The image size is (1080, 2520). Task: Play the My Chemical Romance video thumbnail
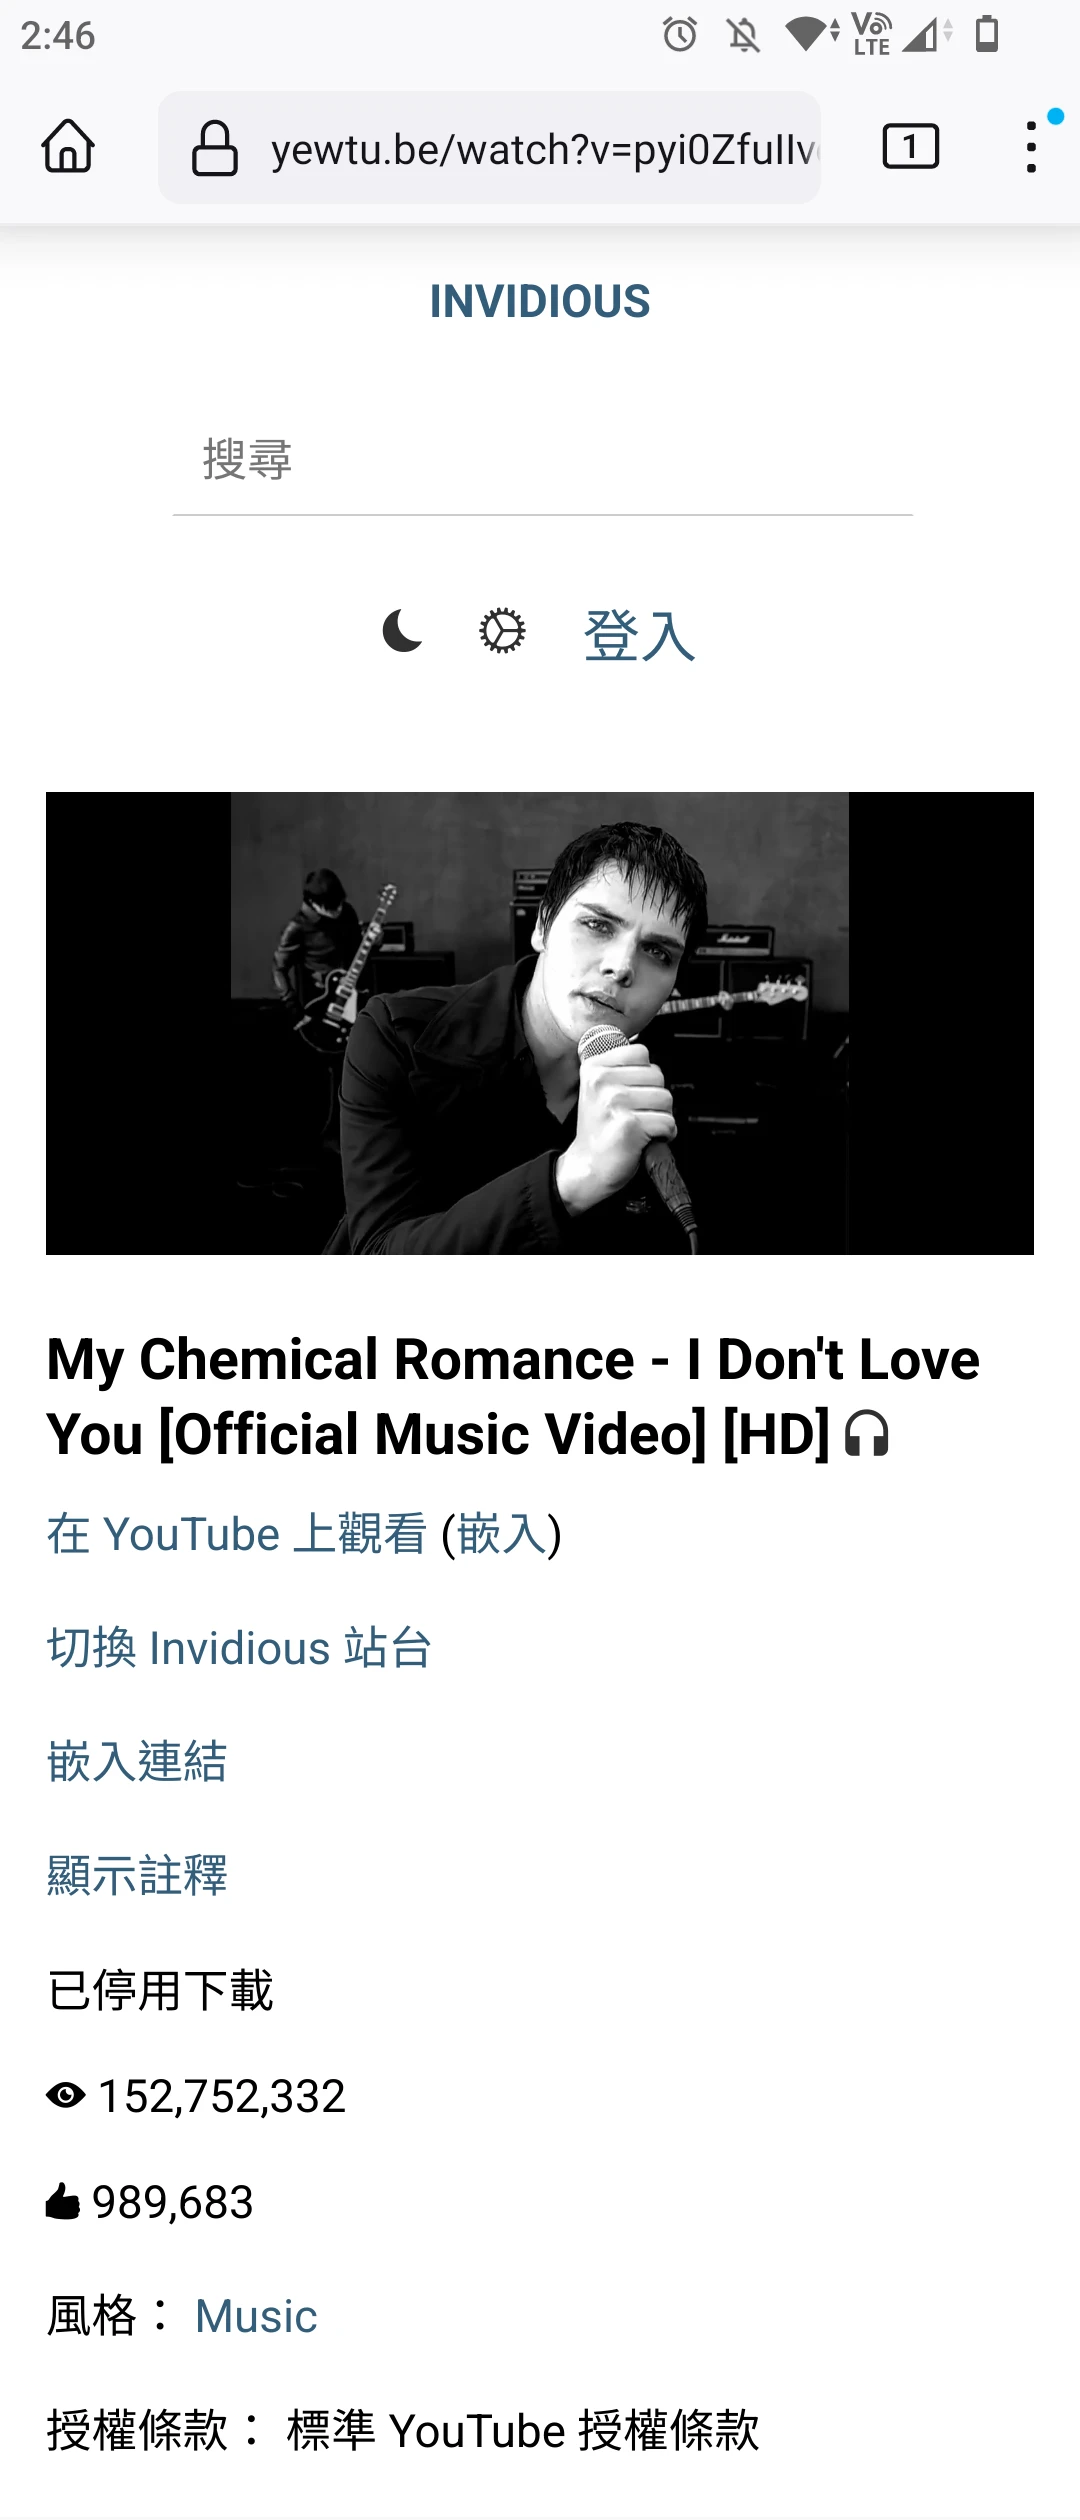(540, 1023)
